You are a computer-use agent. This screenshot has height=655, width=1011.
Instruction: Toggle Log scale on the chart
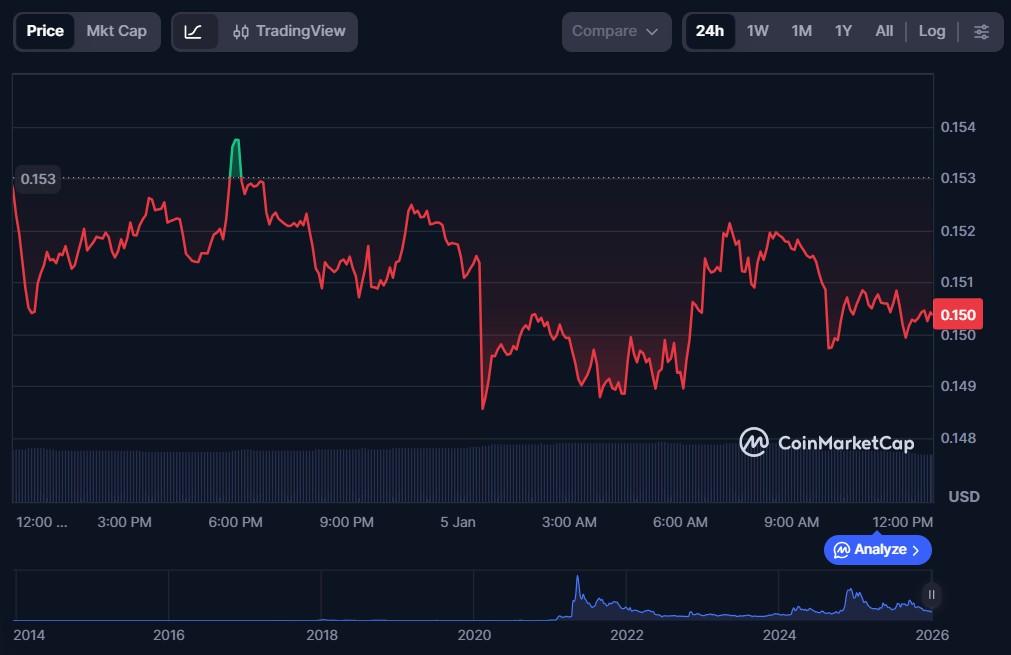pos(931,32)
